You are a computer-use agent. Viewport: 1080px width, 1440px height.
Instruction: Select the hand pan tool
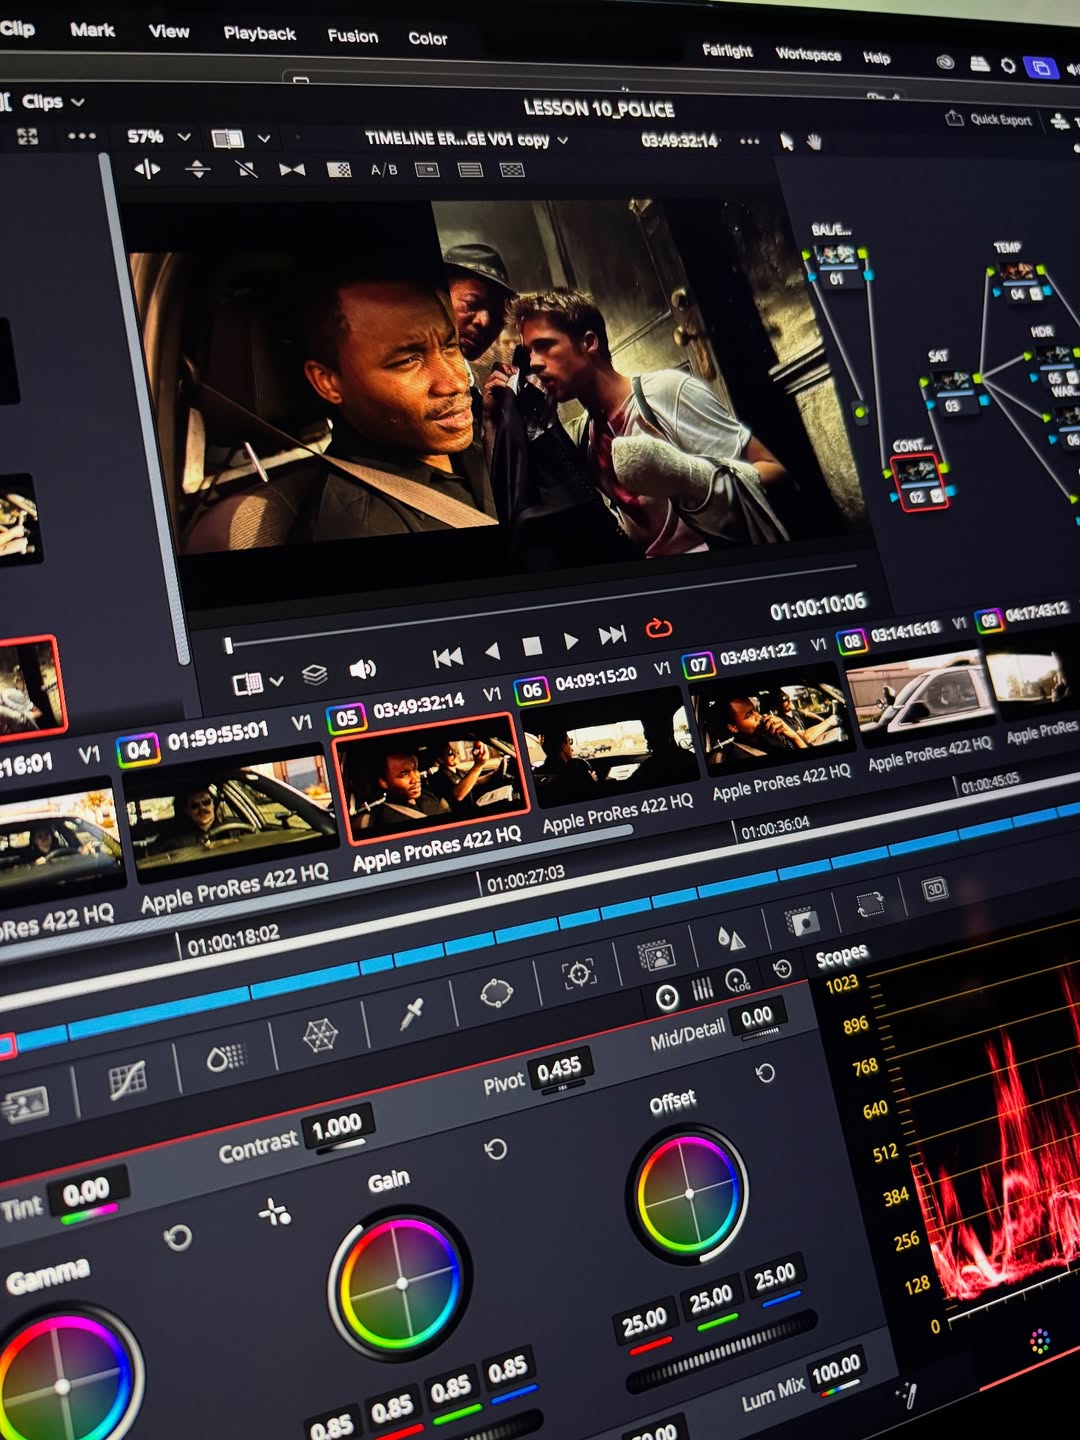click(814, 142)
